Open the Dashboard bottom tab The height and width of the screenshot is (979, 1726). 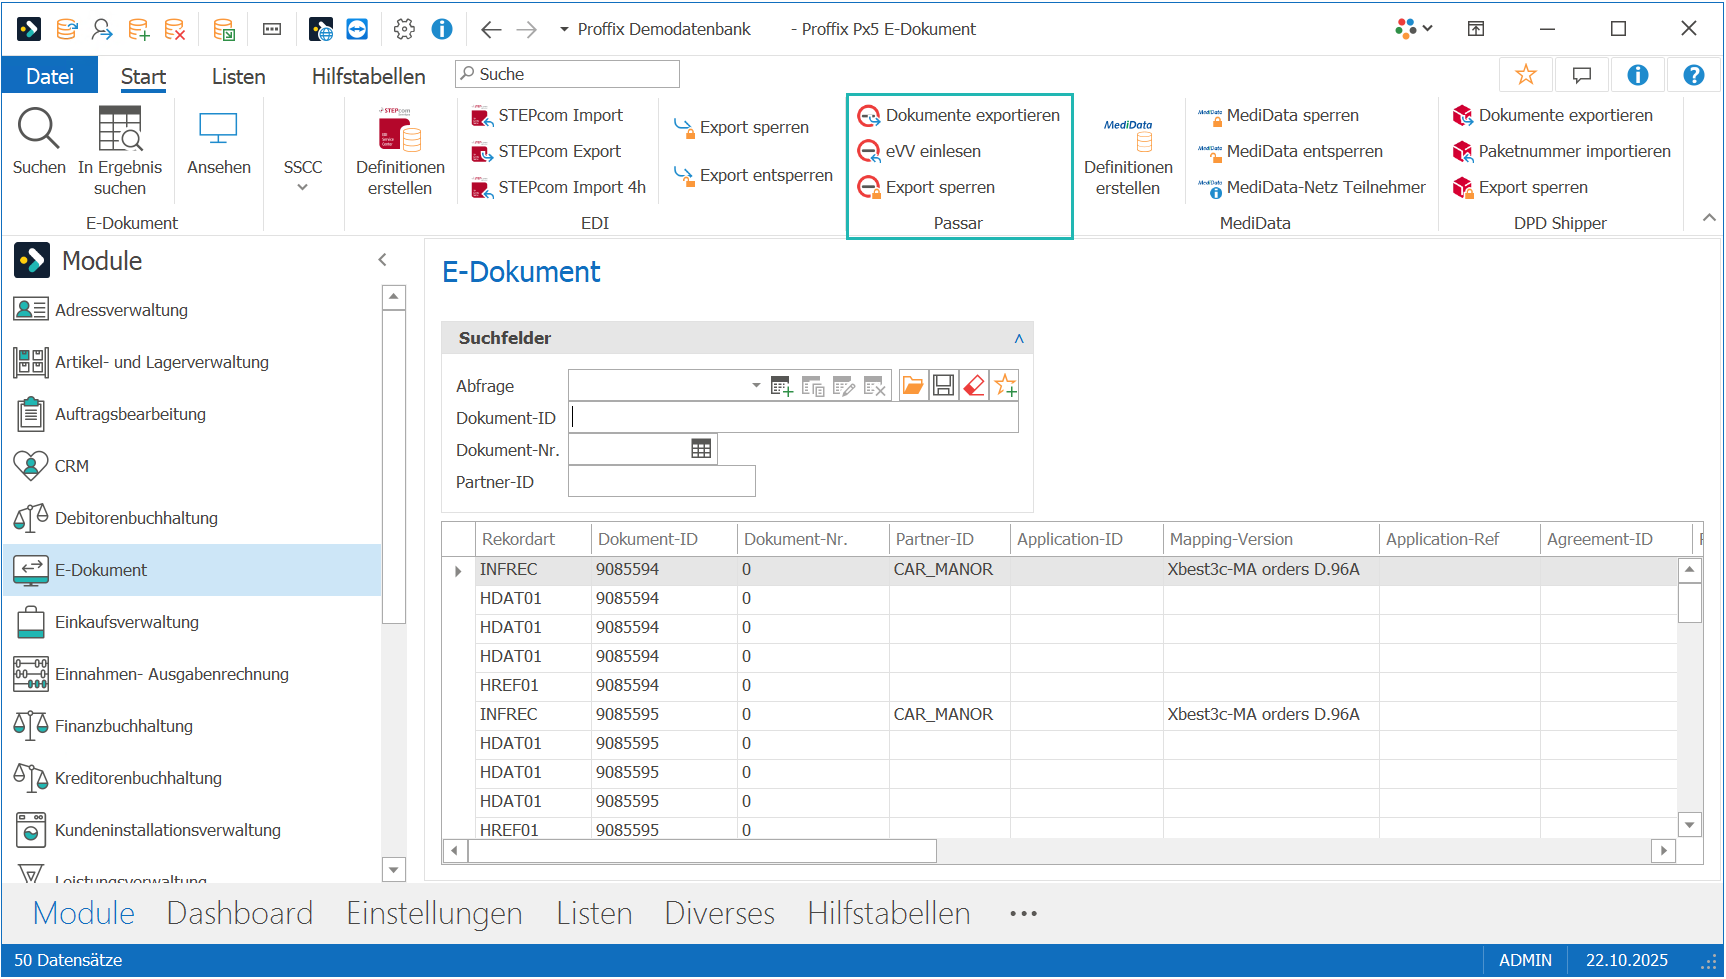pos(240,914)
